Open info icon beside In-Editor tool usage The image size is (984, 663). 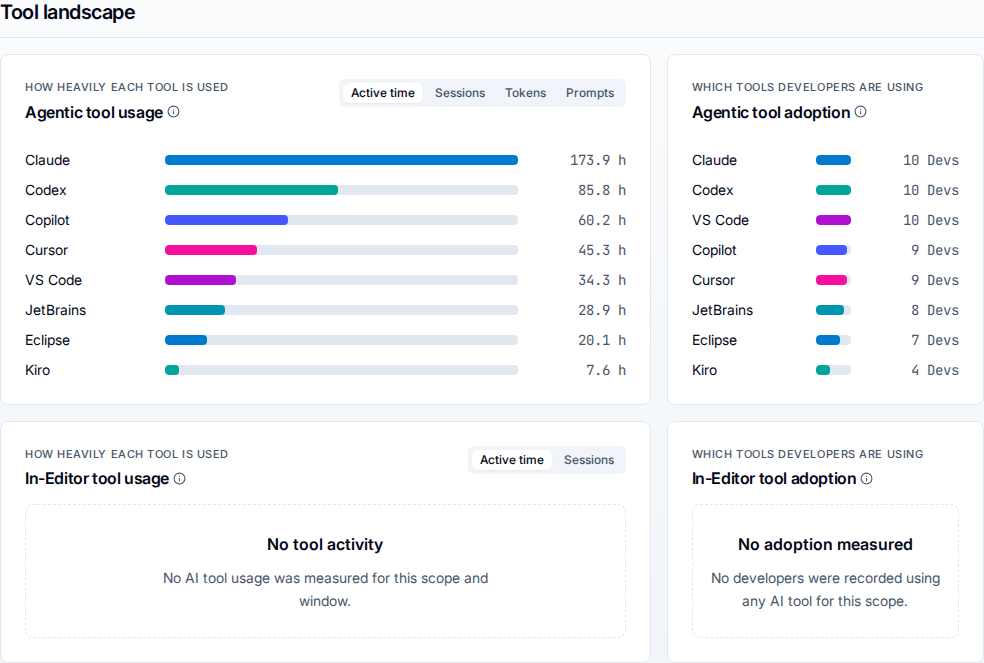click(179, 479)
